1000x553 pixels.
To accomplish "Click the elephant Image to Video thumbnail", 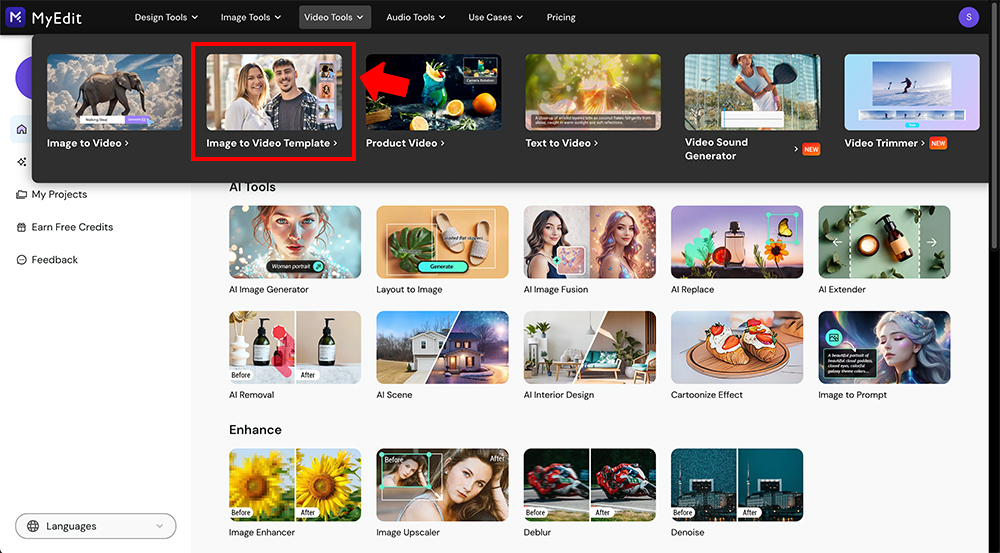I will tap(115, 92).
